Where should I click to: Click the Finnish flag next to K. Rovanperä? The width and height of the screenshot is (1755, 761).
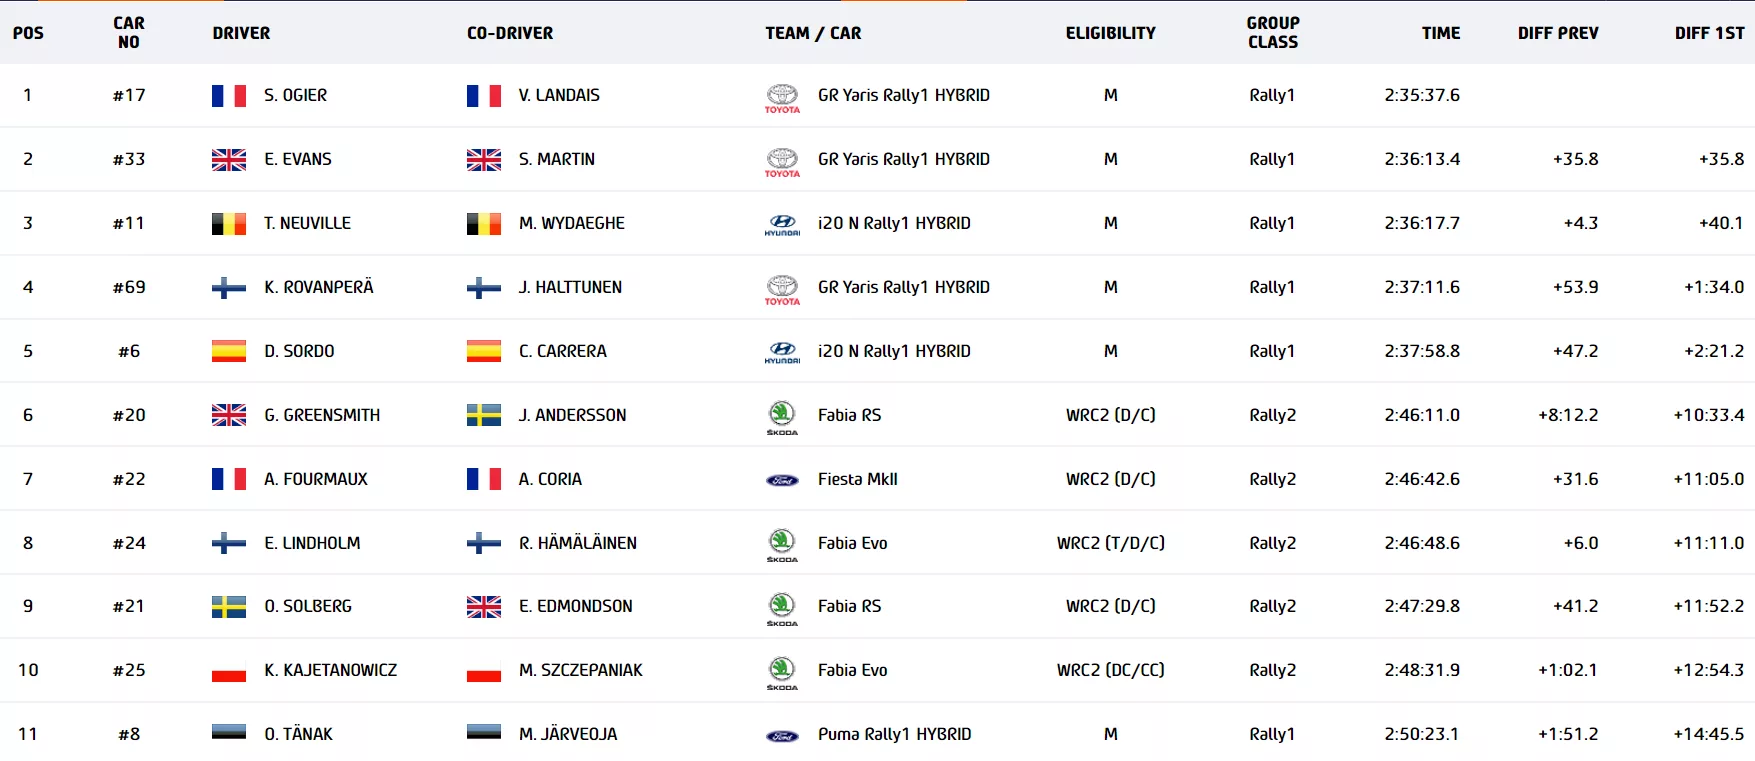(229, 288)
